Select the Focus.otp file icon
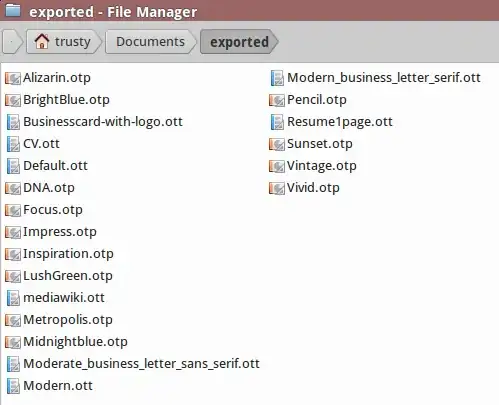Image resolution: width=499 pixels, height=405 pixels. point(13,210)
